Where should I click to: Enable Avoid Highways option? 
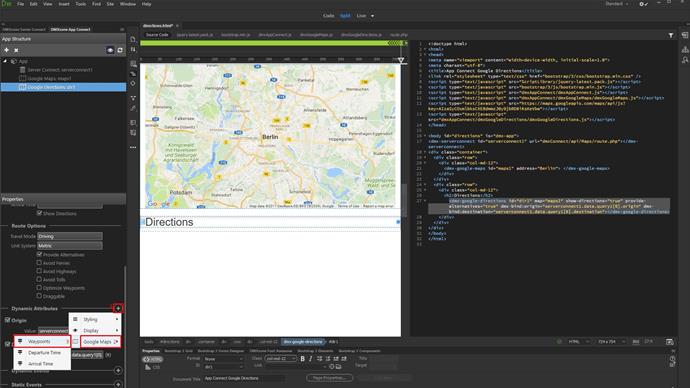point(39,271)
